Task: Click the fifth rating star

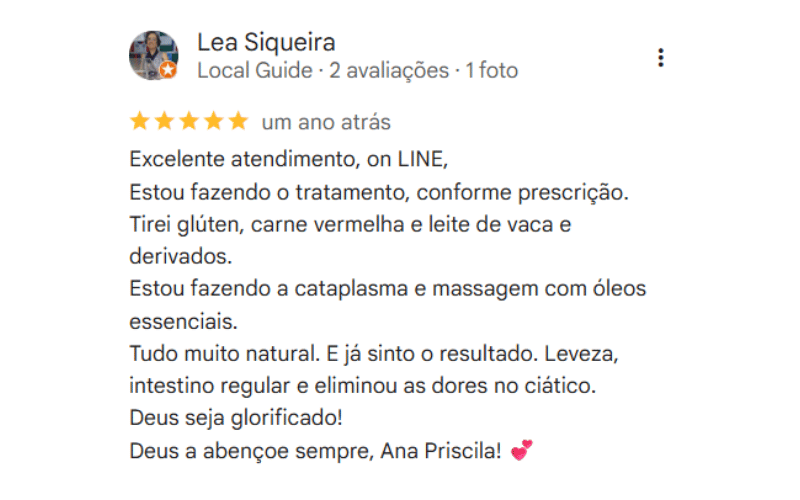Action: [237, 122]
